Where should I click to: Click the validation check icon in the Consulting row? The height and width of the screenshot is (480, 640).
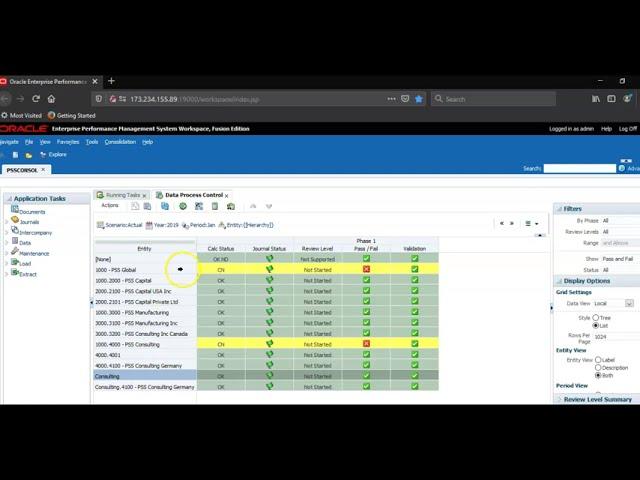pos(415,376)
